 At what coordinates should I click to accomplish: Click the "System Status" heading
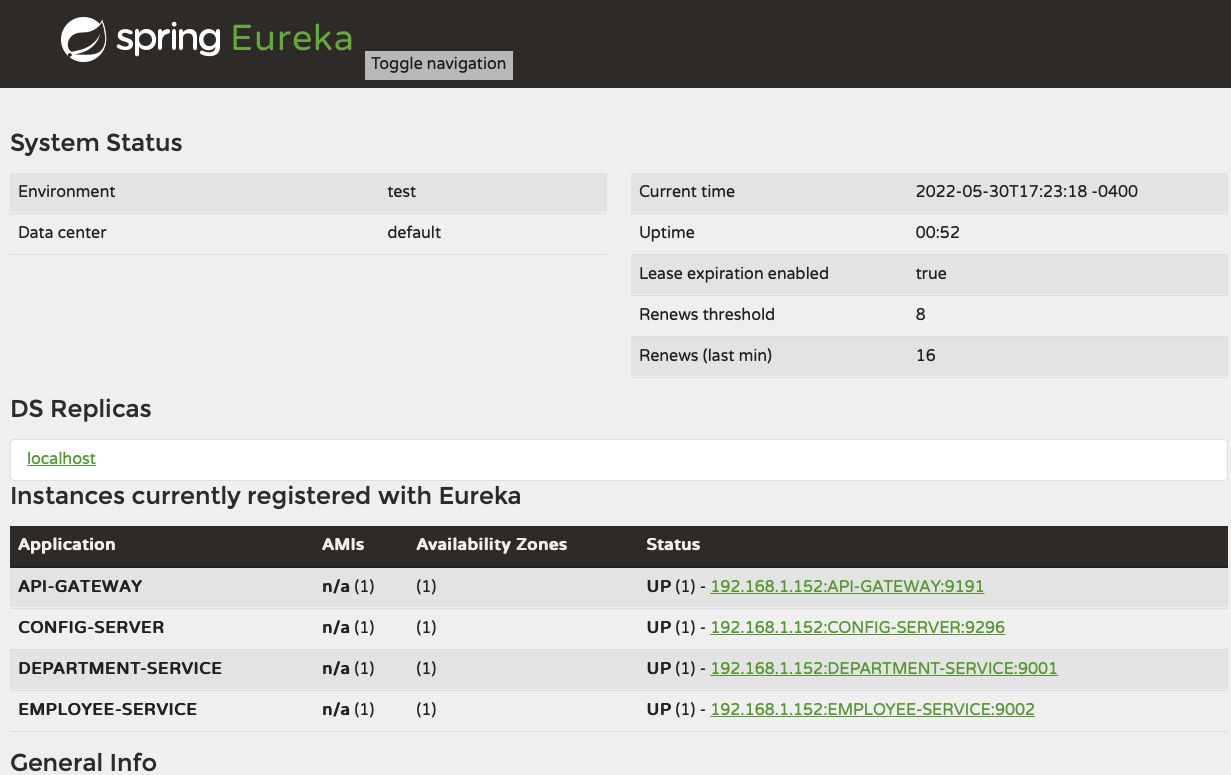click(96, 143)
